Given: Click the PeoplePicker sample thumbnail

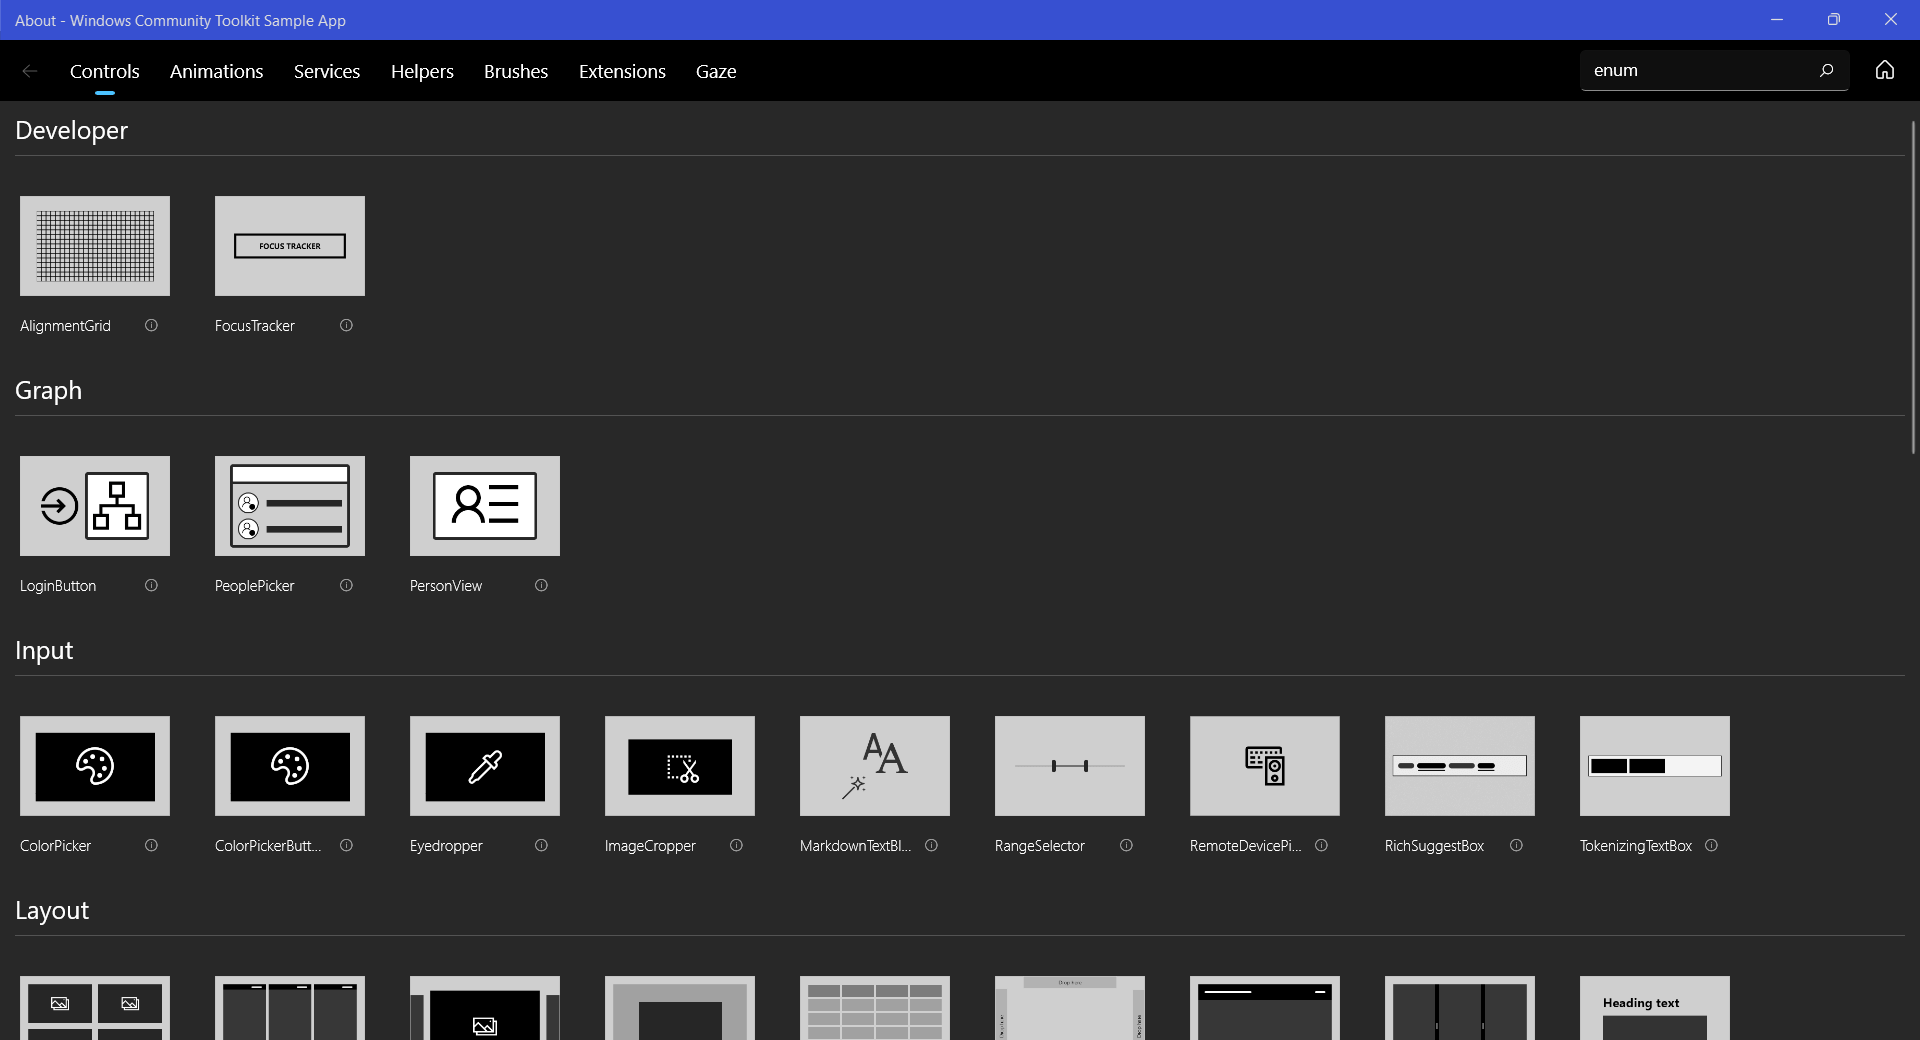Looking at the screenshot, I should click(x=289, y=506).
